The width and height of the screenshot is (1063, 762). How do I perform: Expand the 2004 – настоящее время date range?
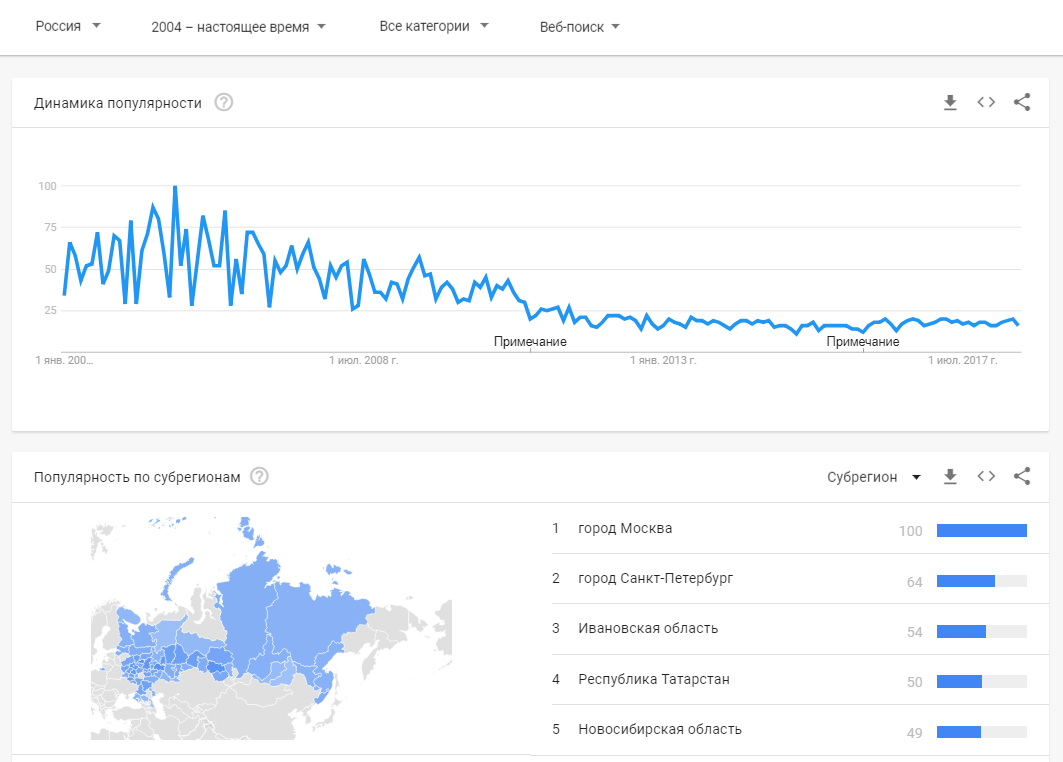tap(239, 27)
